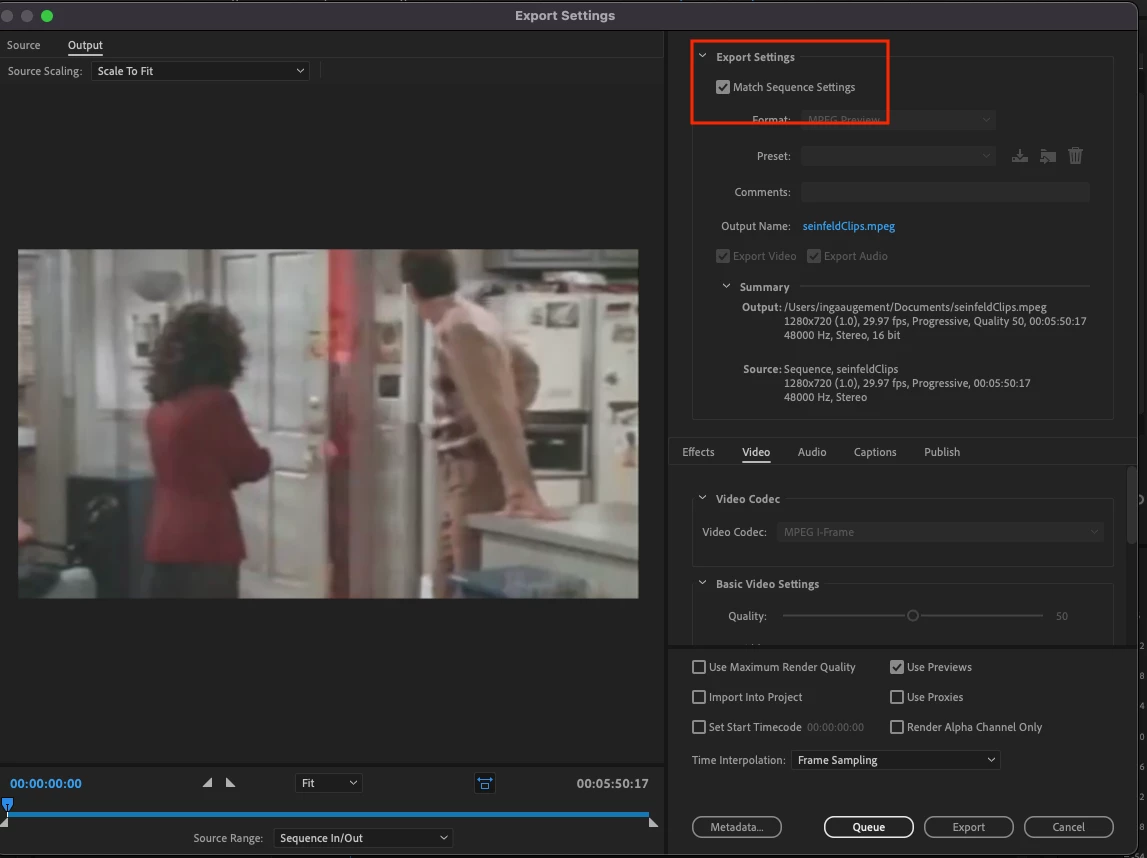Open the Fit zoom level dropdown
The image size is (1147, 858).
coord(328,783)
